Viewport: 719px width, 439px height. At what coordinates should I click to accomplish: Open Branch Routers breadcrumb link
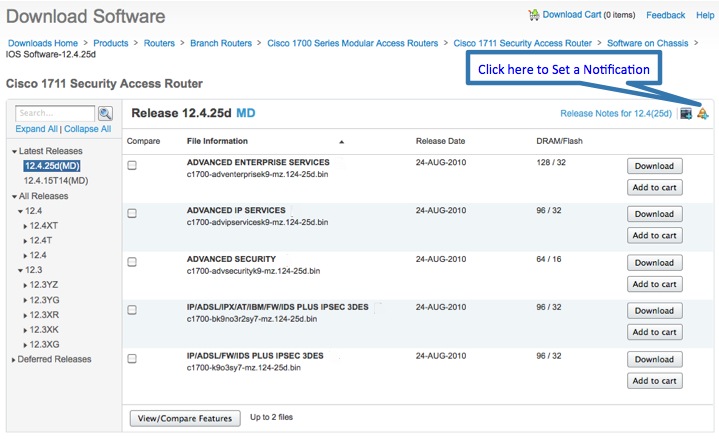pos(221,43)
